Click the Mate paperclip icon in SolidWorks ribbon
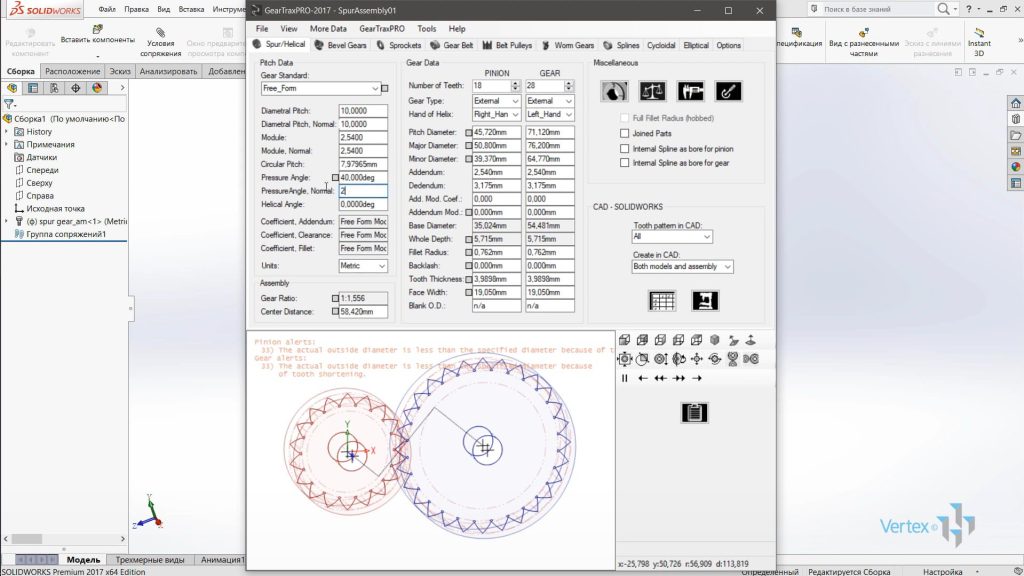Image resolution: width=1024 pixels, height=576 pixels. pyautogui.click(x=160, y=32)
